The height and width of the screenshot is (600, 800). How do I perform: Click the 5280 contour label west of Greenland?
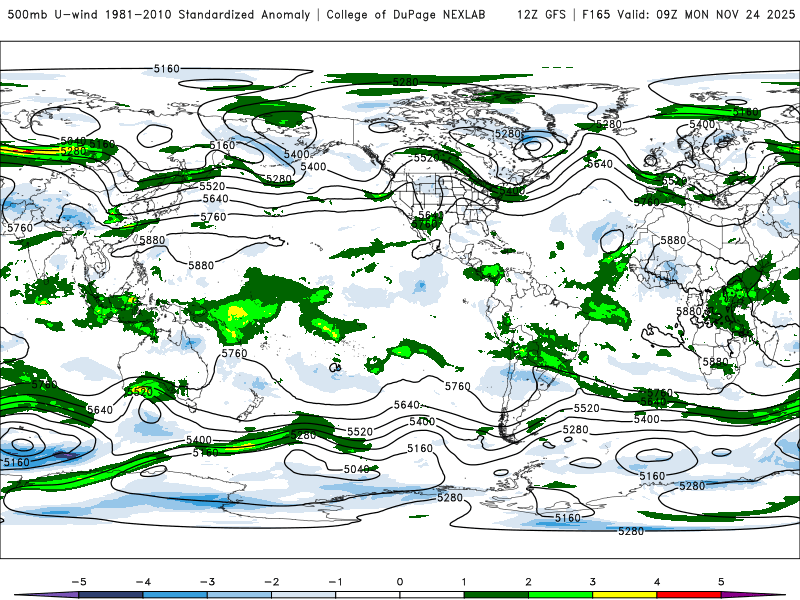click(508, 134)
